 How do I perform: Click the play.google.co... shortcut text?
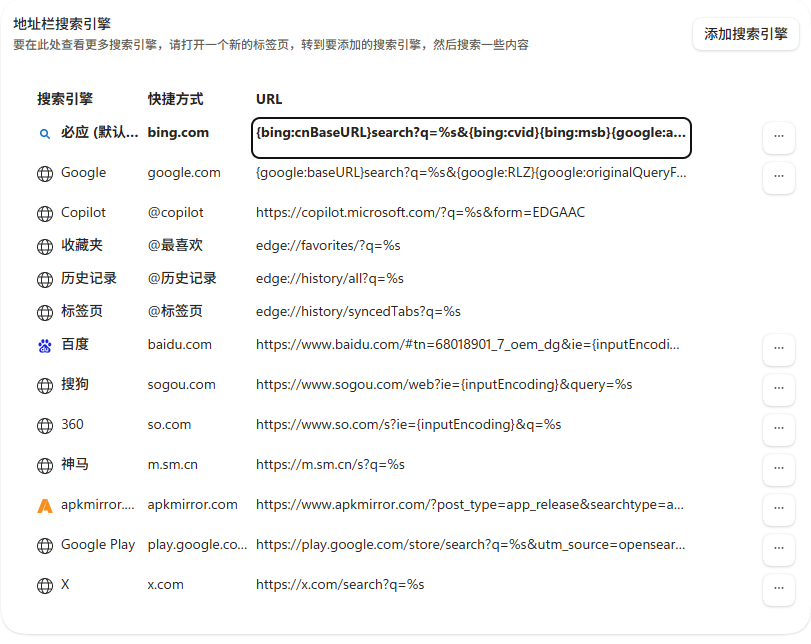197,545
